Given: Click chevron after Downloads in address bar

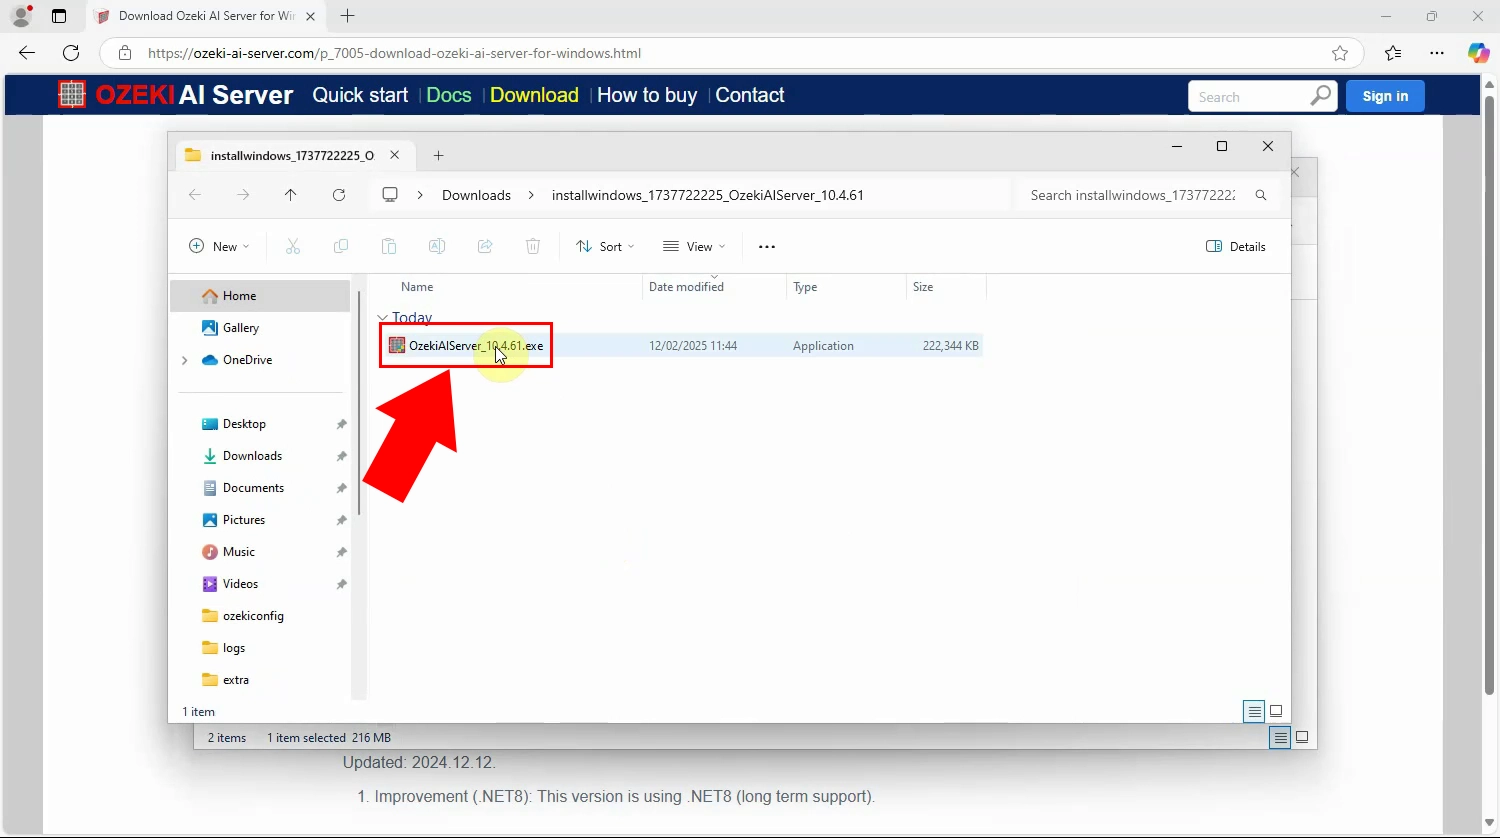Looking at the screenshot, I should (x=531, y=195).
